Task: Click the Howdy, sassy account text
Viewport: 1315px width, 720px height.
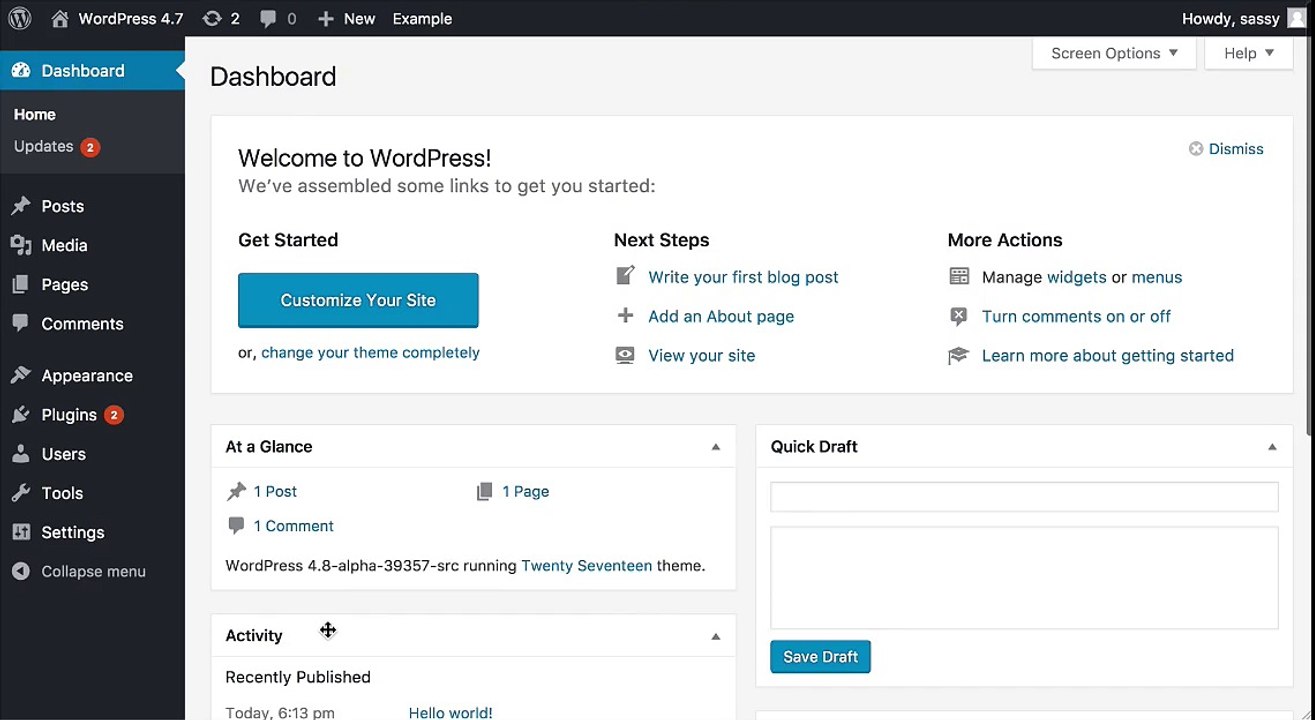Action: [1230, 19]
